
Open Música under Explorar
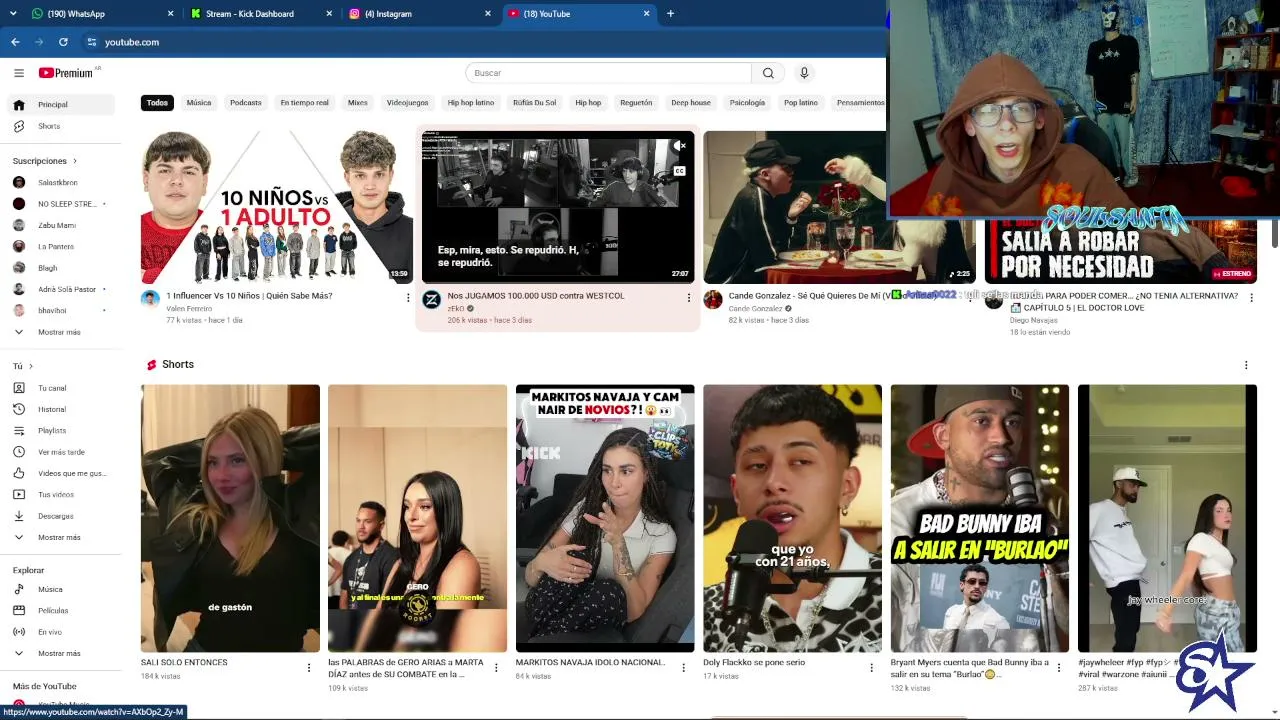[61, 590]
